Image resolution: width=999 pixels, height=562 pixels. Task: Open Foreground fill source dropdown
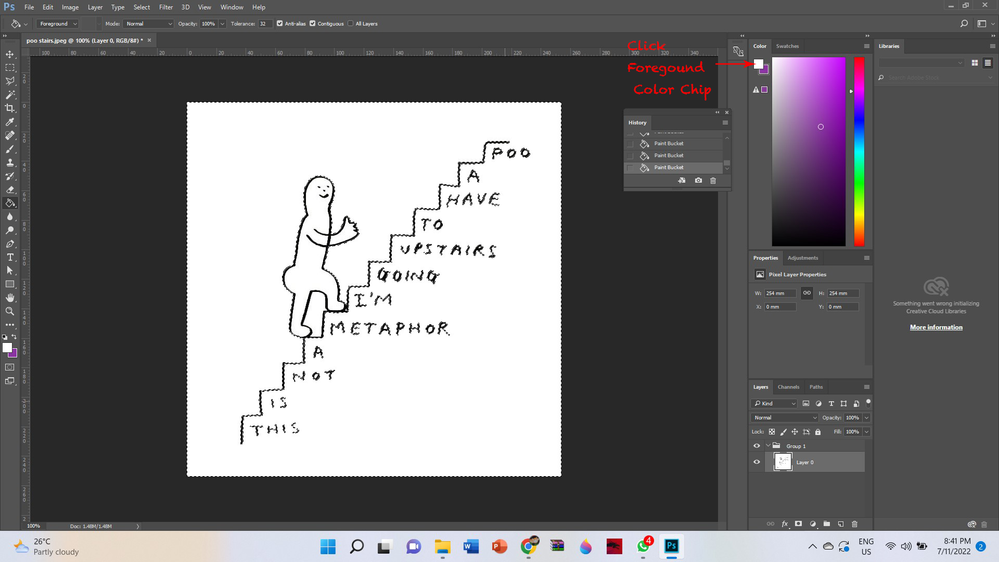[57, 24]
